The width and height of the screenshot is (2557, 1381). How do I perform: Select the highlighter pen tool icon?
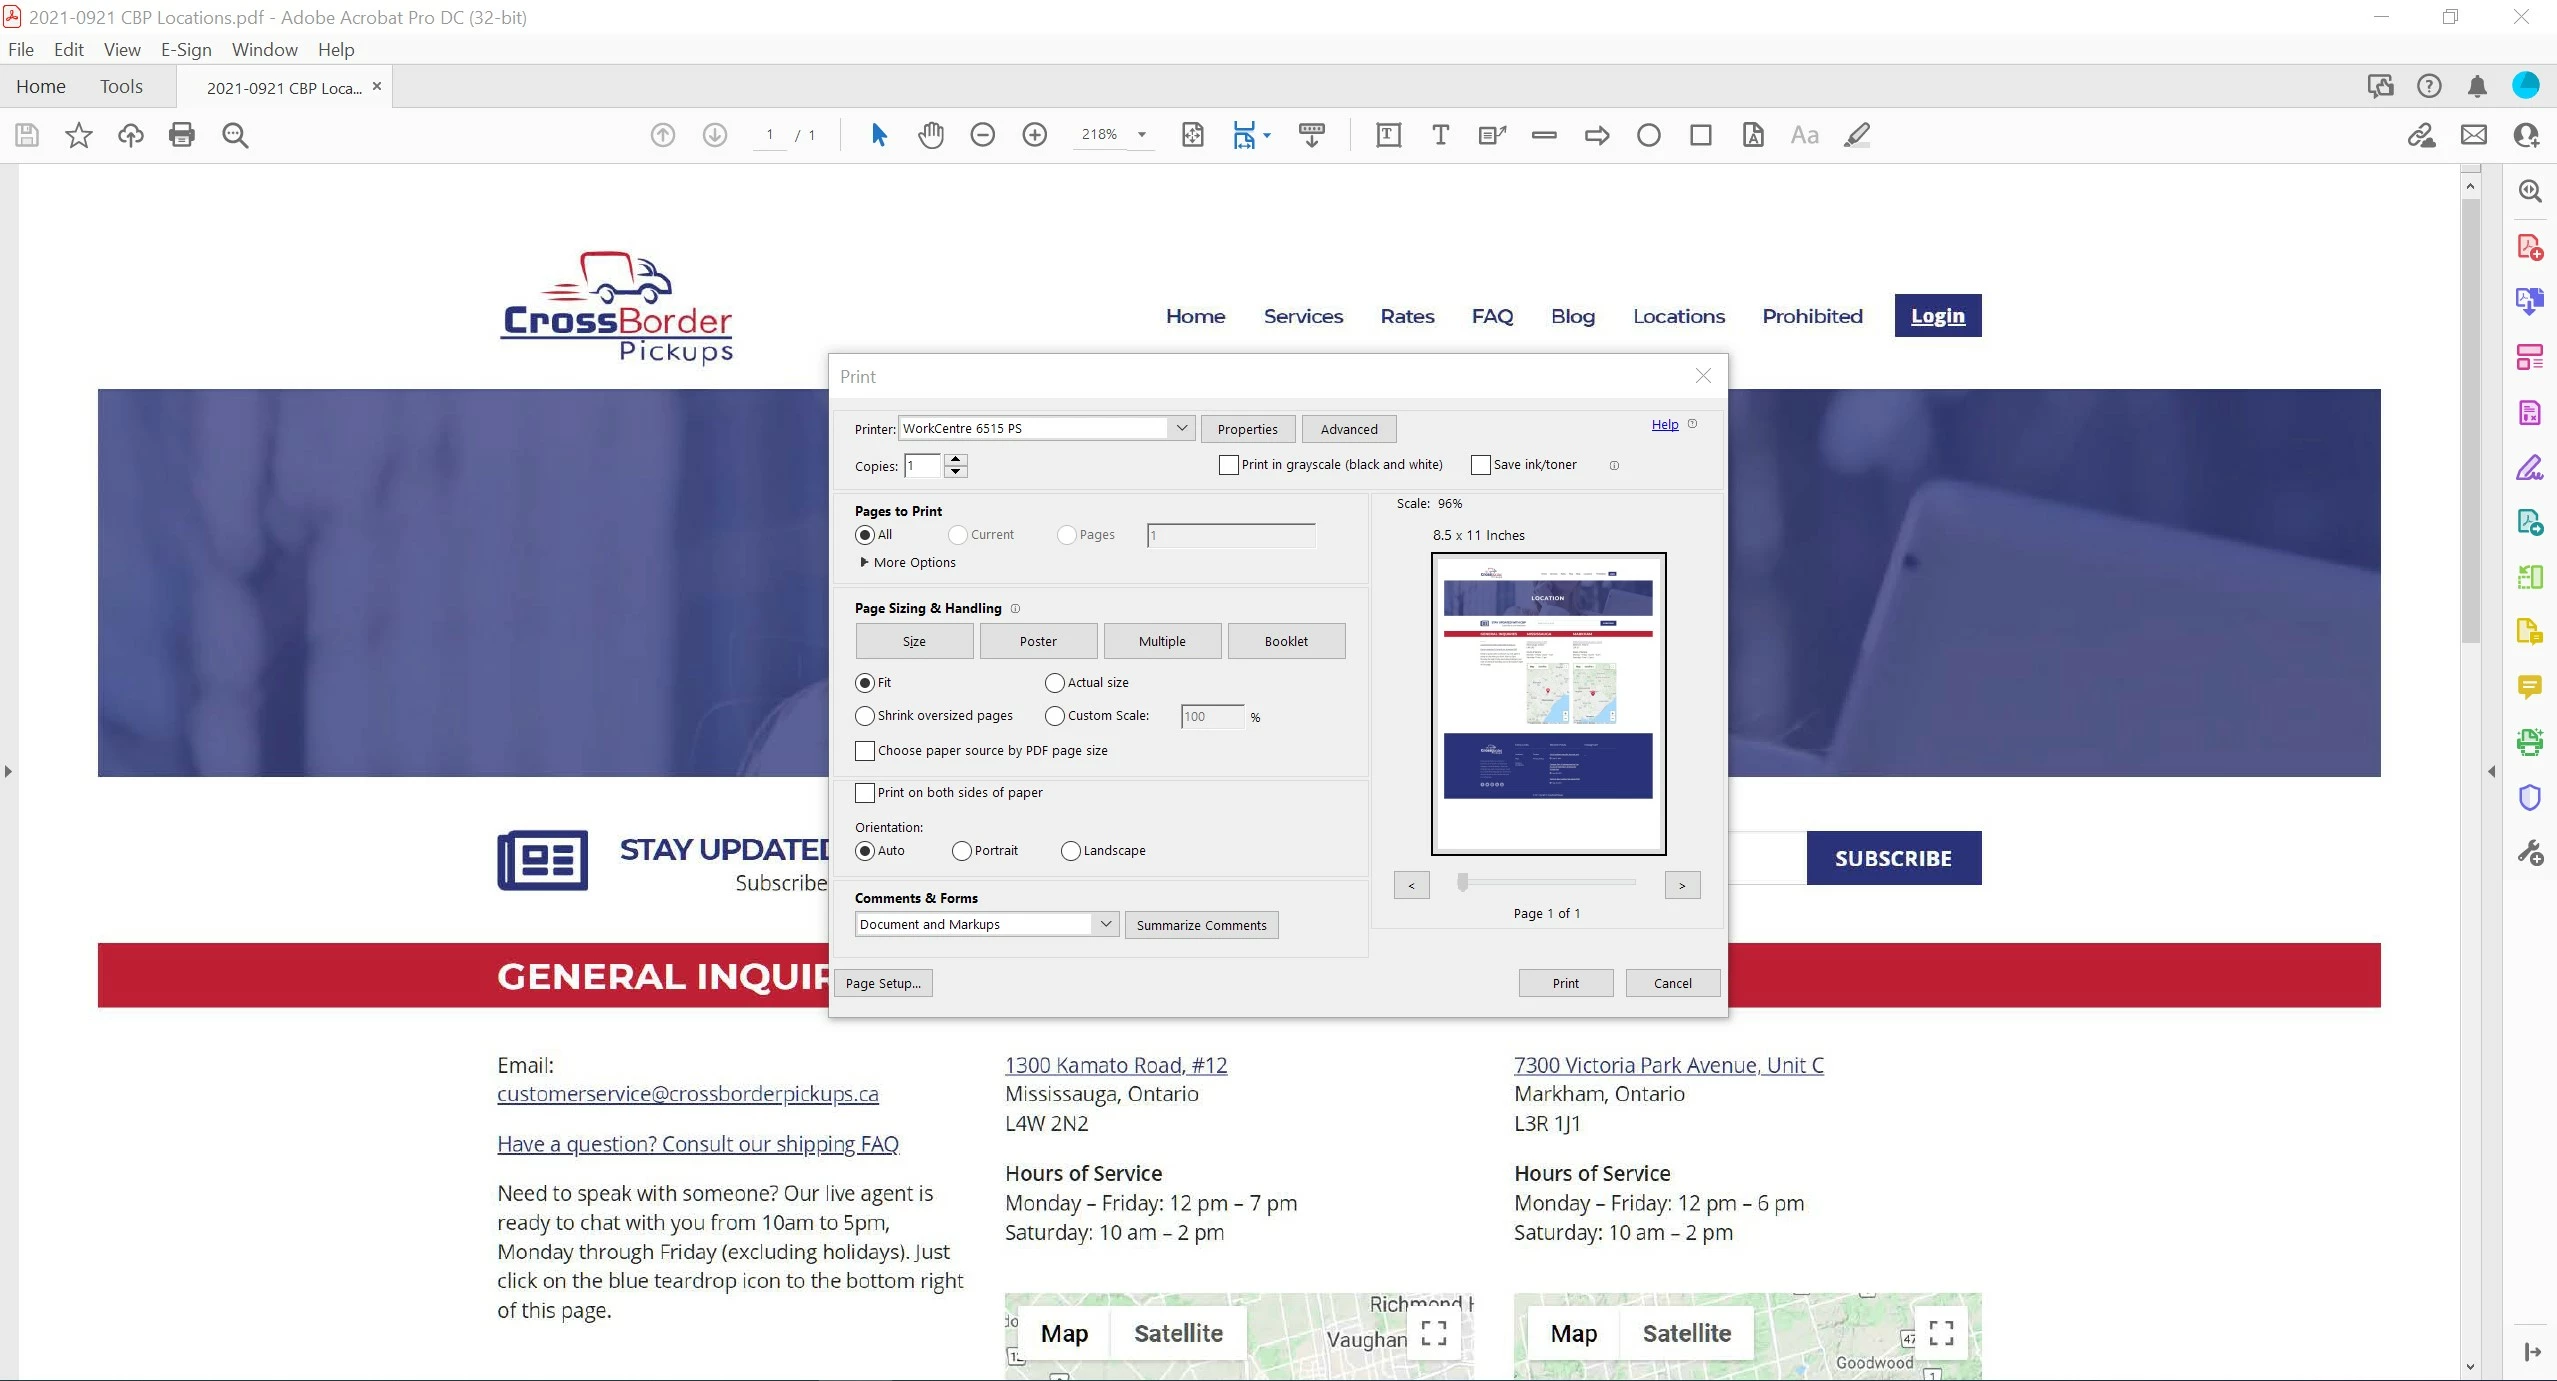click(x=1856, y=135)
